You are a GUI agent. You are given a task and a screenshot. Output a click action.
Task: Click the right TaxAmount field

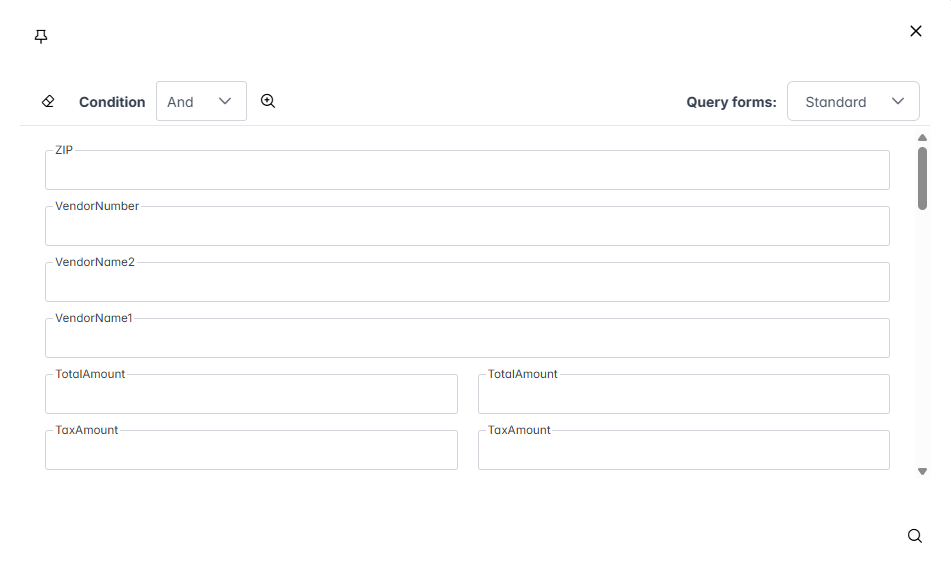coord(683,452)
